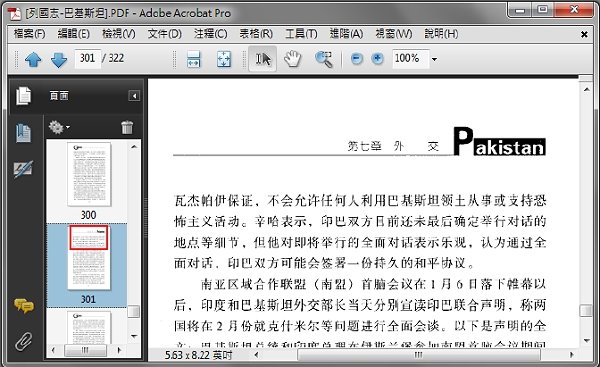
Task: Select the Marquee Zoom magnifier tool
Action: coord(324,59)
